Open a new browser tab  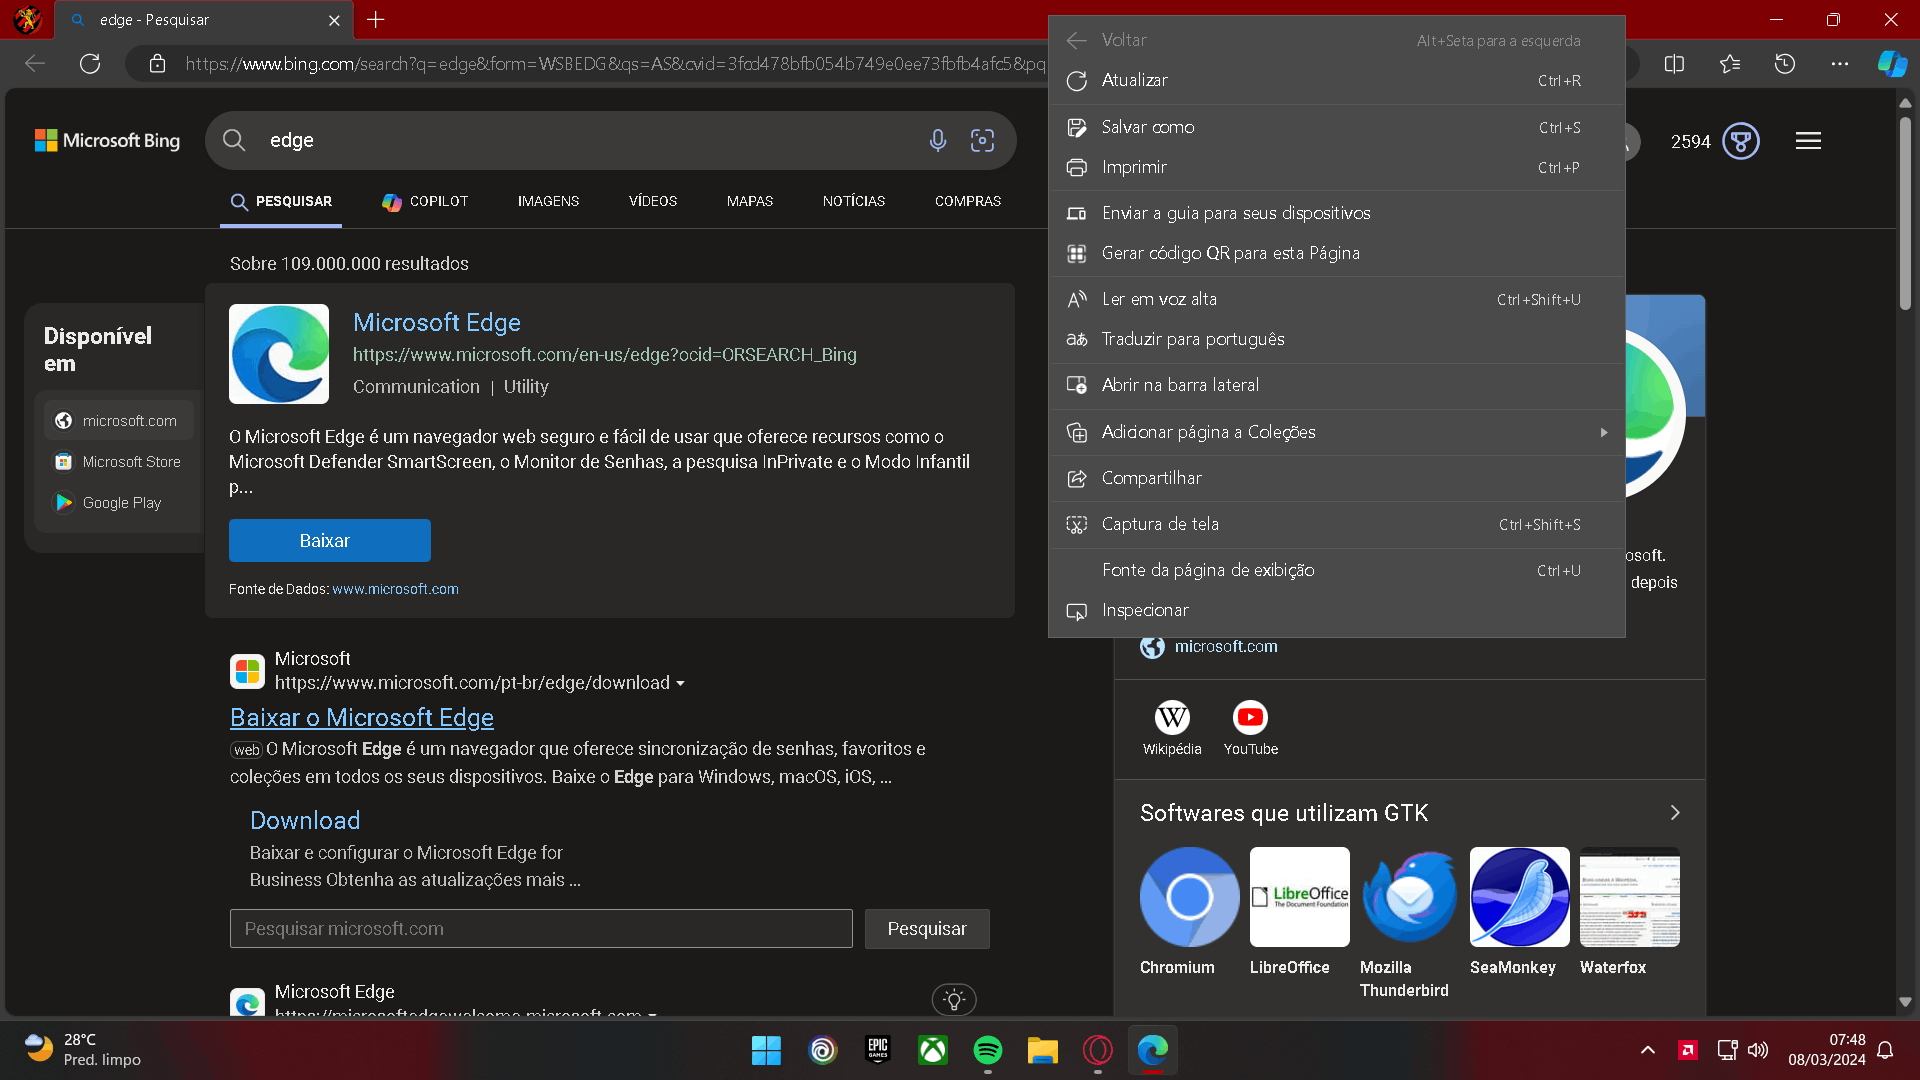coord(375,19)
